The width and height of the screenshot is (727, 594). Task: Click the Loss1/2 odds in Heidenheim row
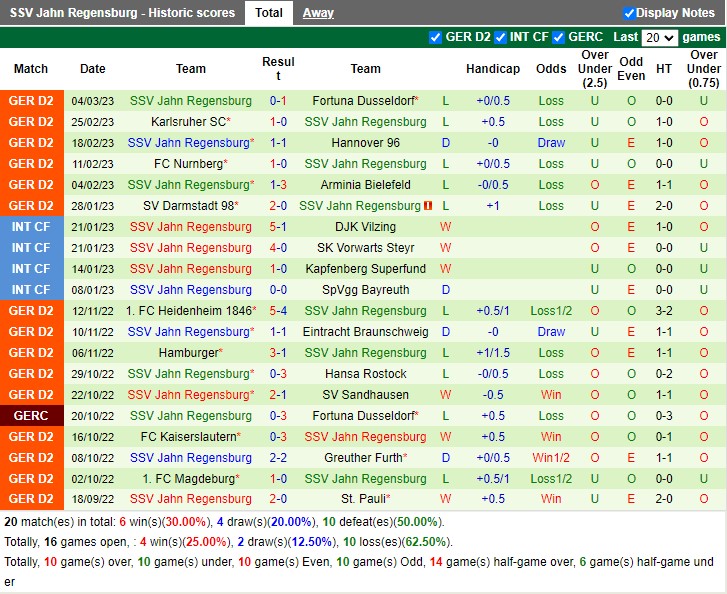pos(551,311)
